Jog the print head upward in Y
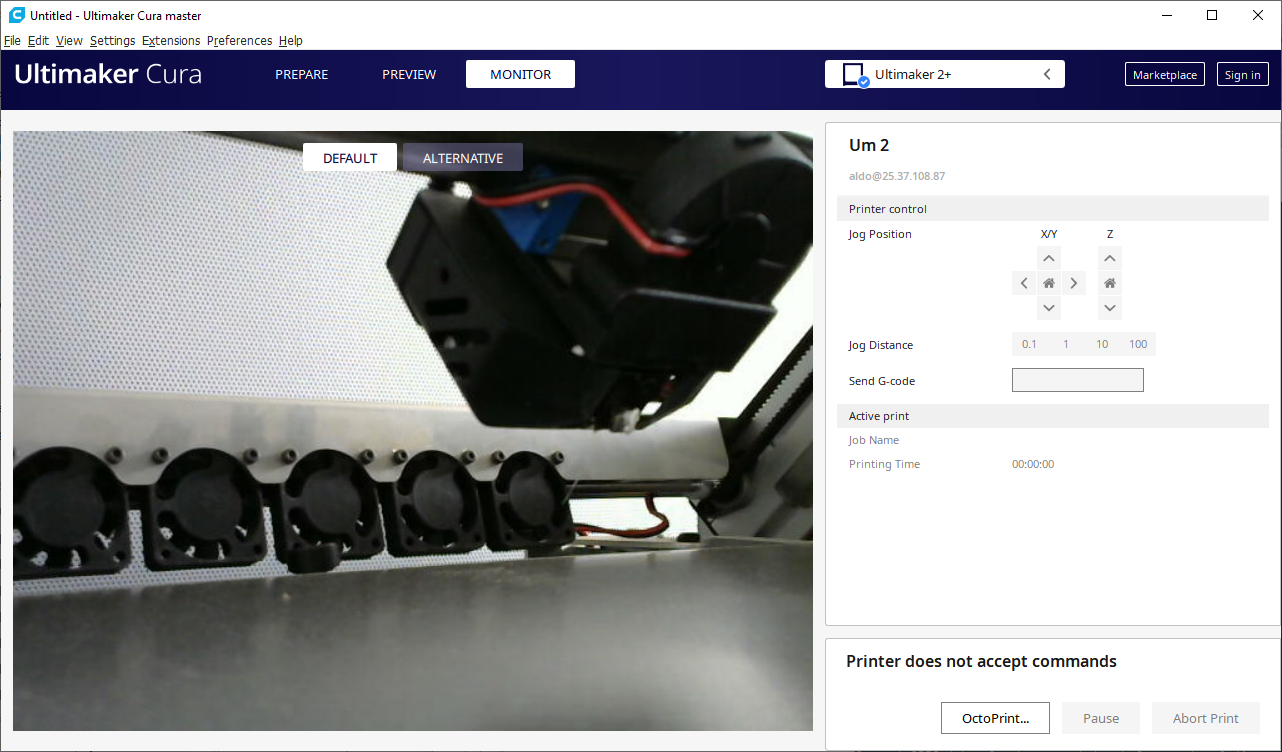 click(1048, 257)
